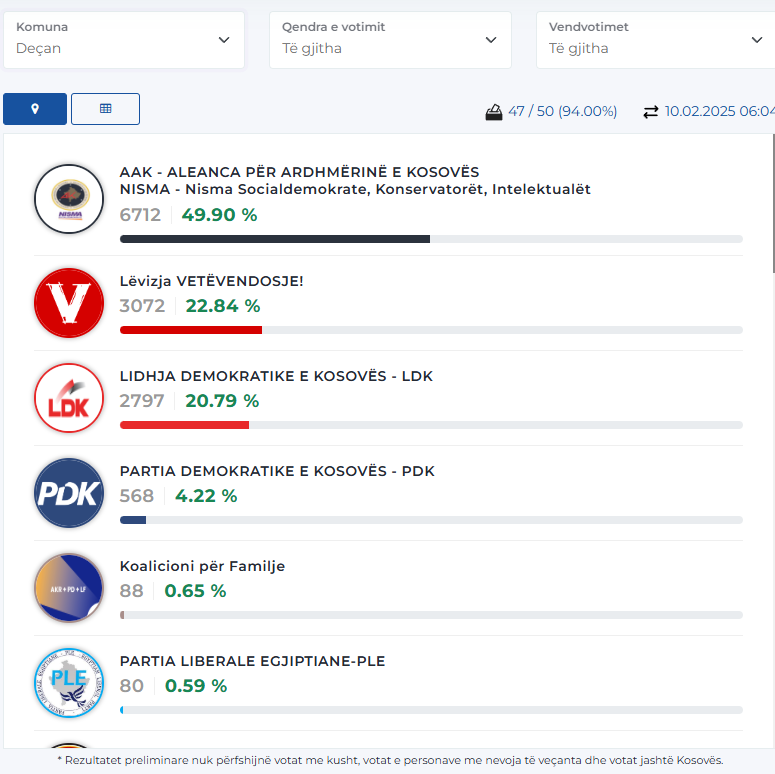The image size is (775, 774).
Task: Click the 3072 vote count
Action: pyautogui.click(x=142, y=306)
